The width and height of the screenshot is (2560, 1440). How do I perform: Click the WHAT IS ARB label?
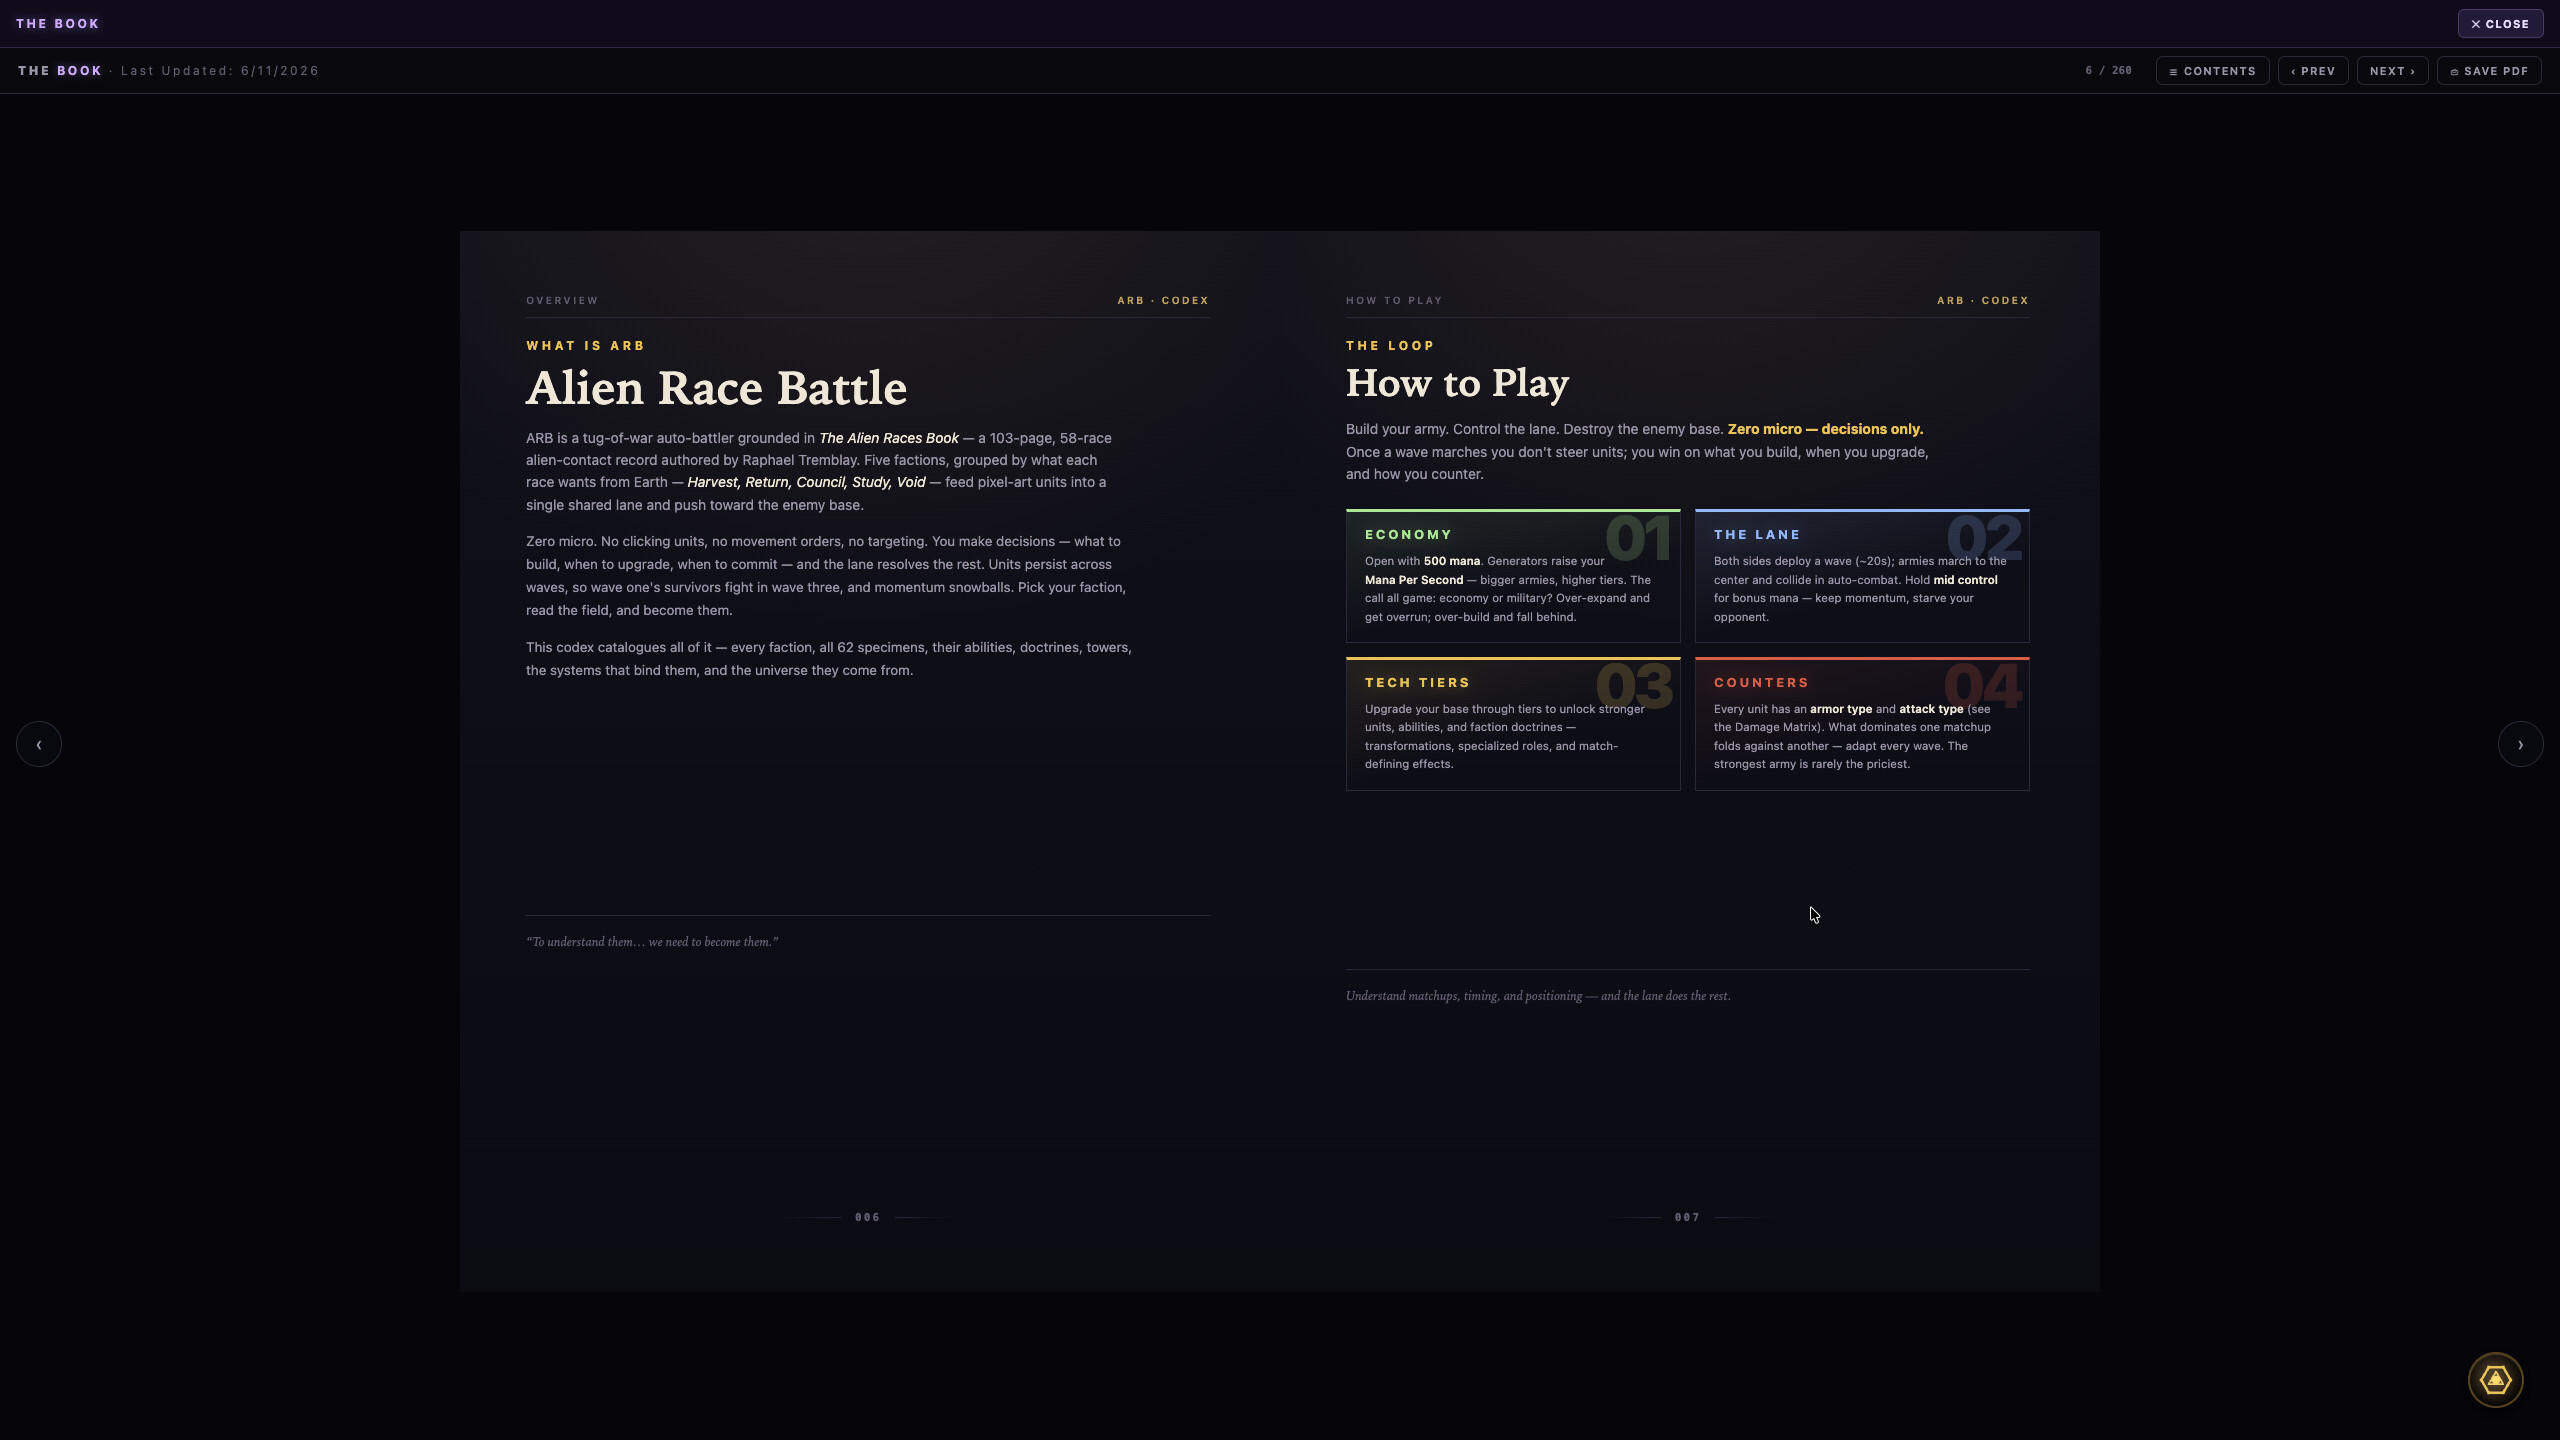(x=585, y=346)
